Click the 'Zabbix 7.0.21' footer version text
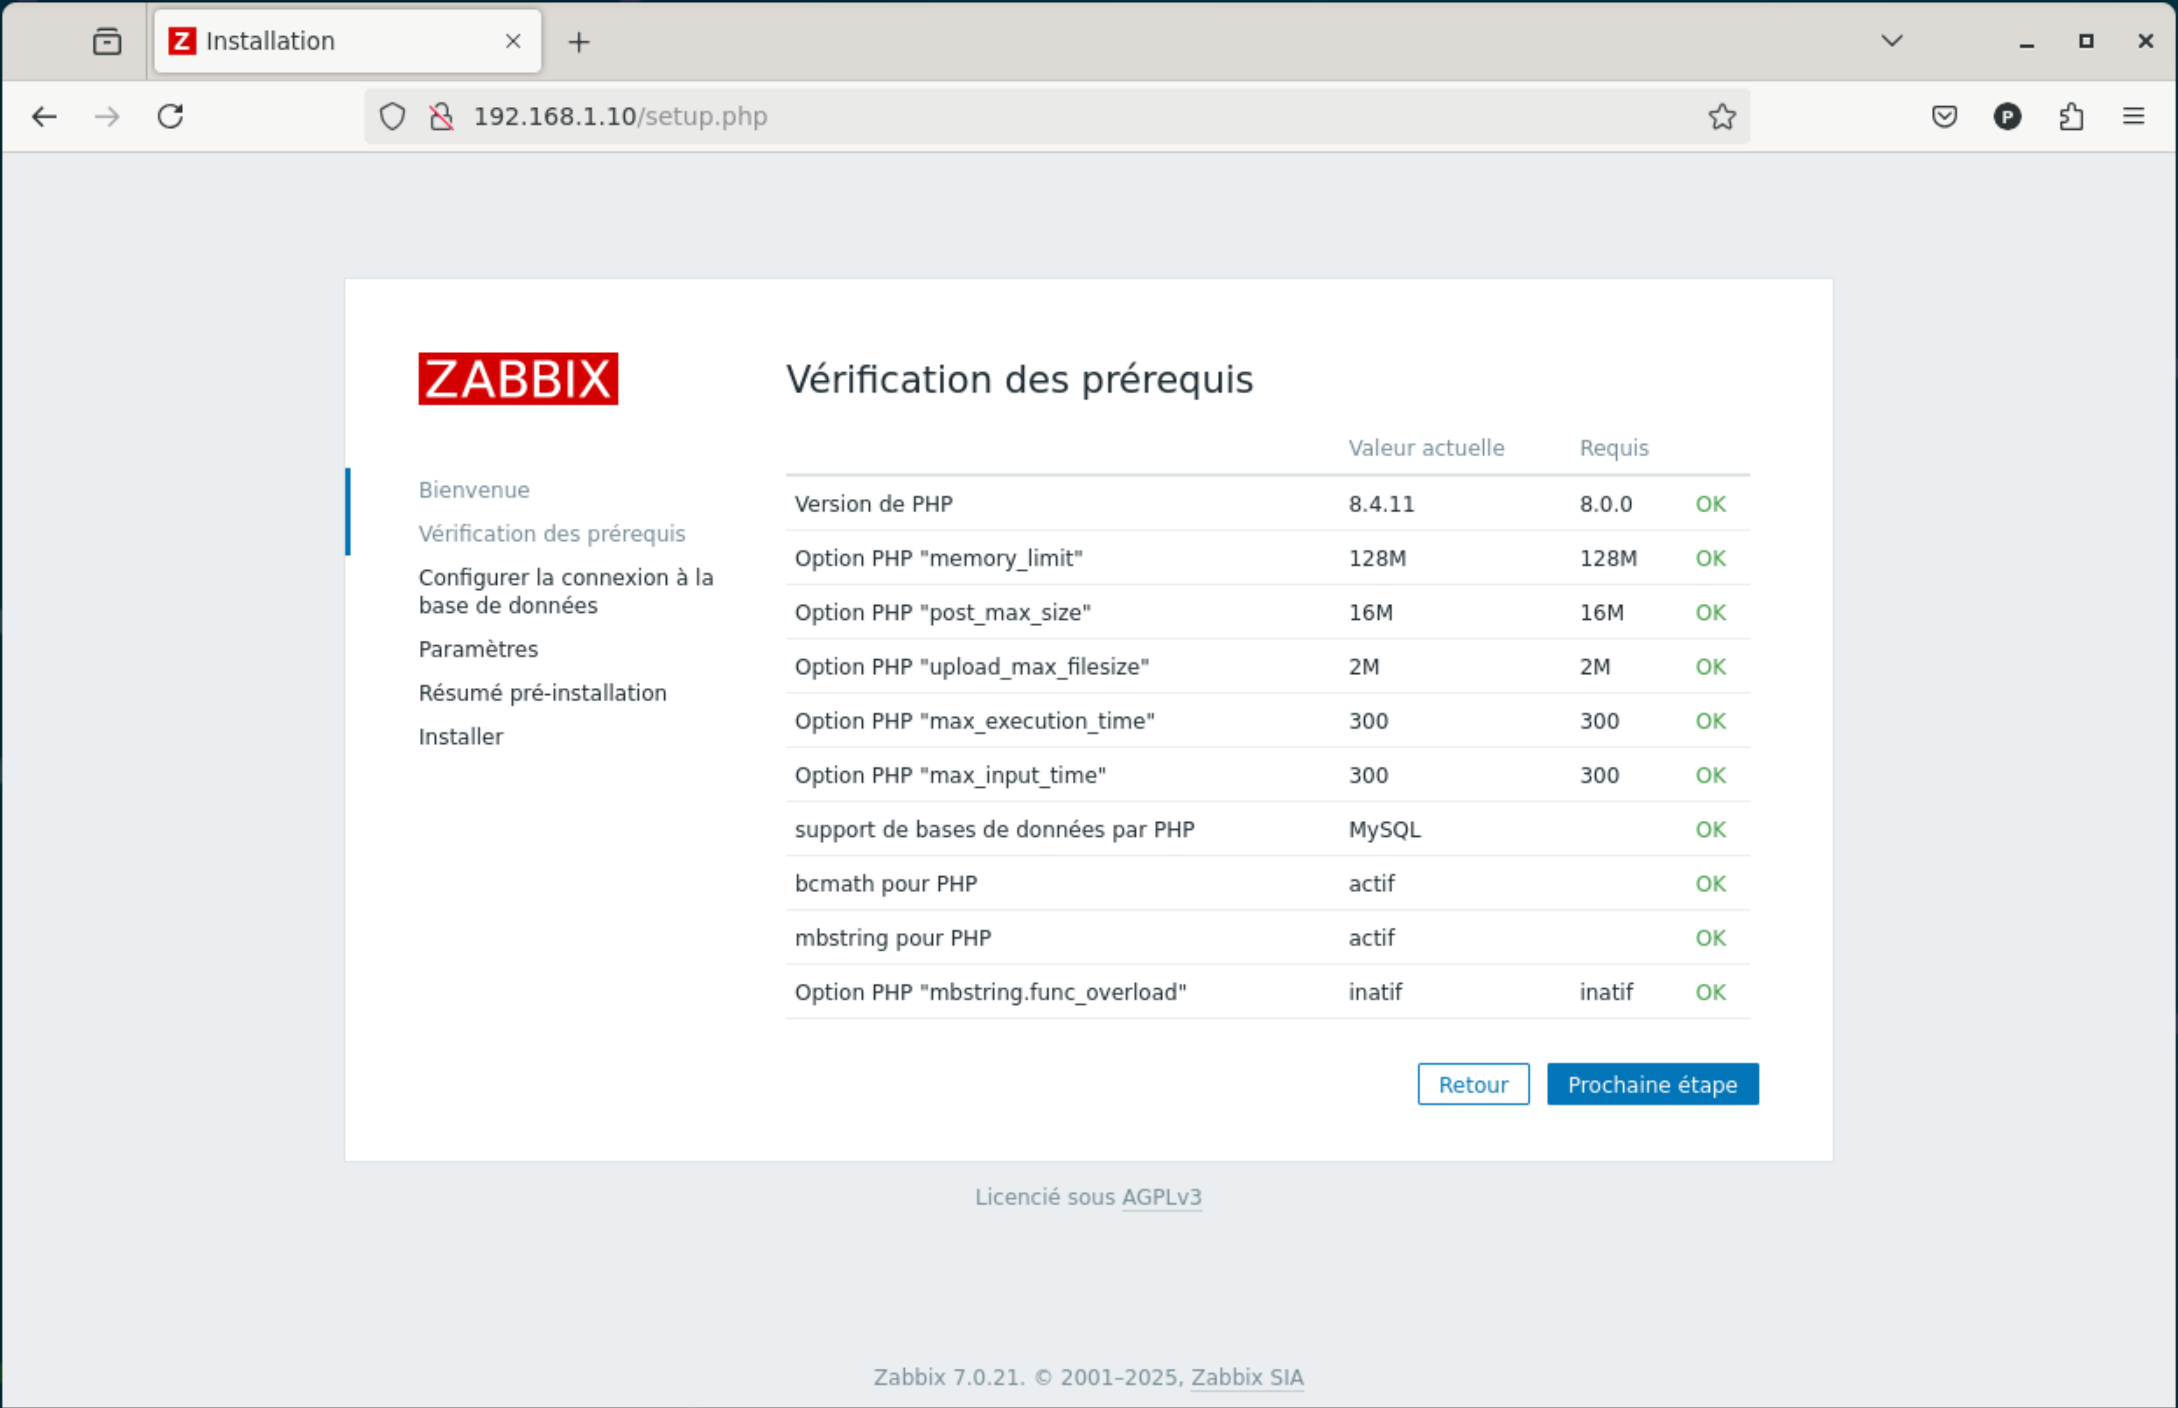This screenshot has height=1408, width=2178. click(x=948, y=1377)
